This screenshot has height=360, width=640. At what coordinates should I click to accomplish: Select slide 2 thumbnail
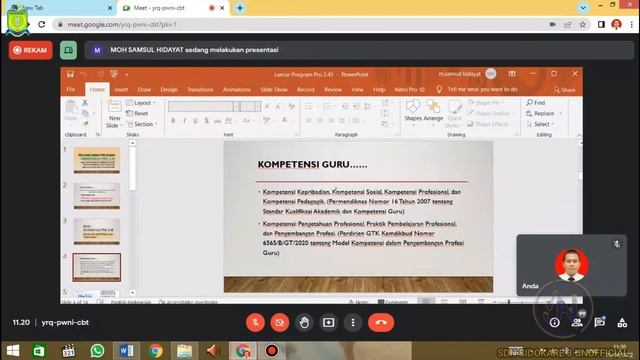coord(97,196)
